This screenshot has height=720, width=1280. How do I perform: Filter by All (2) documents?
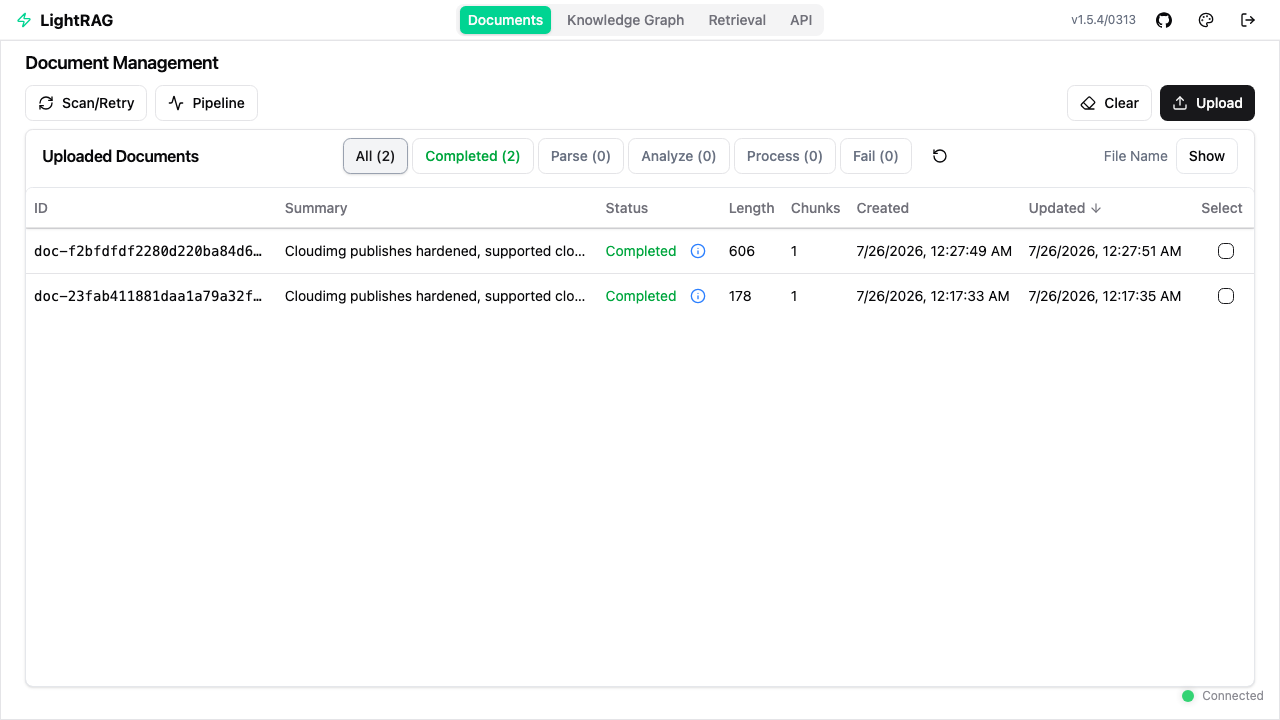375,156
